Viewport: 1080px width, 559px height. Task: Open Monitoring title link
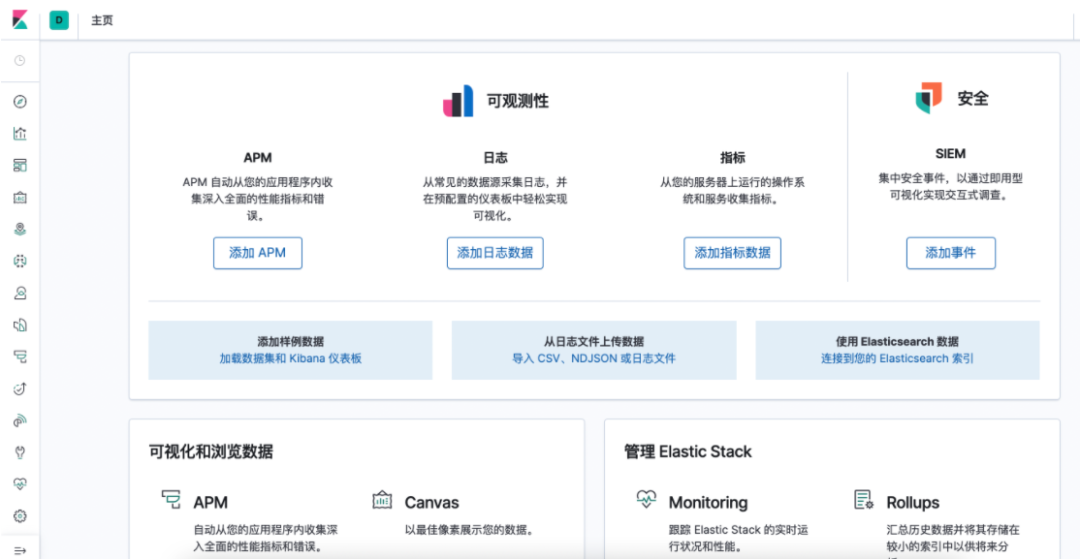(708, 502)
